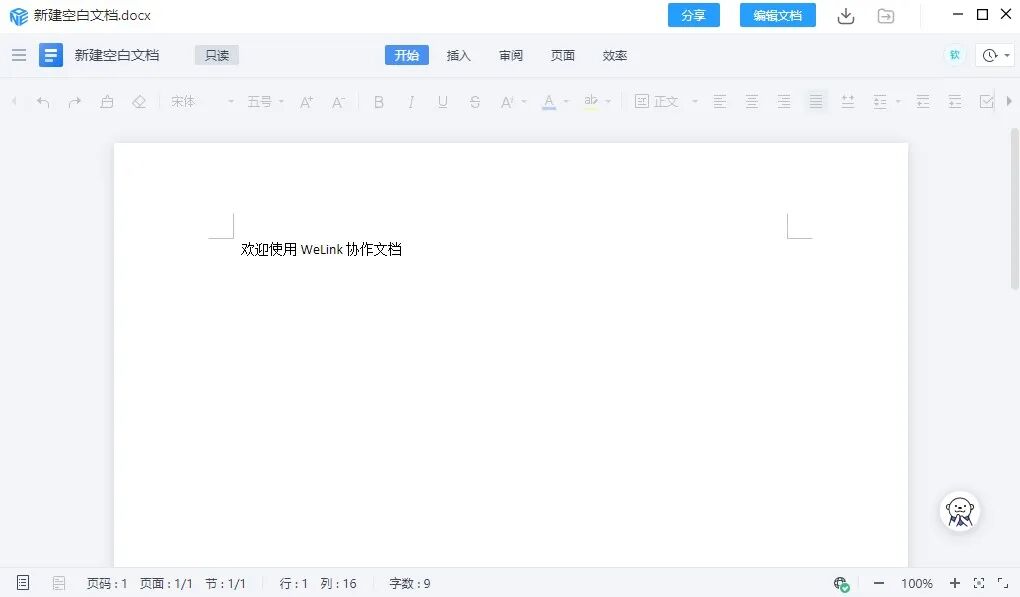Viewport: 1020px width, 597px height.
Task: Click the 编辑文档 button
Action: pos(777,16)
